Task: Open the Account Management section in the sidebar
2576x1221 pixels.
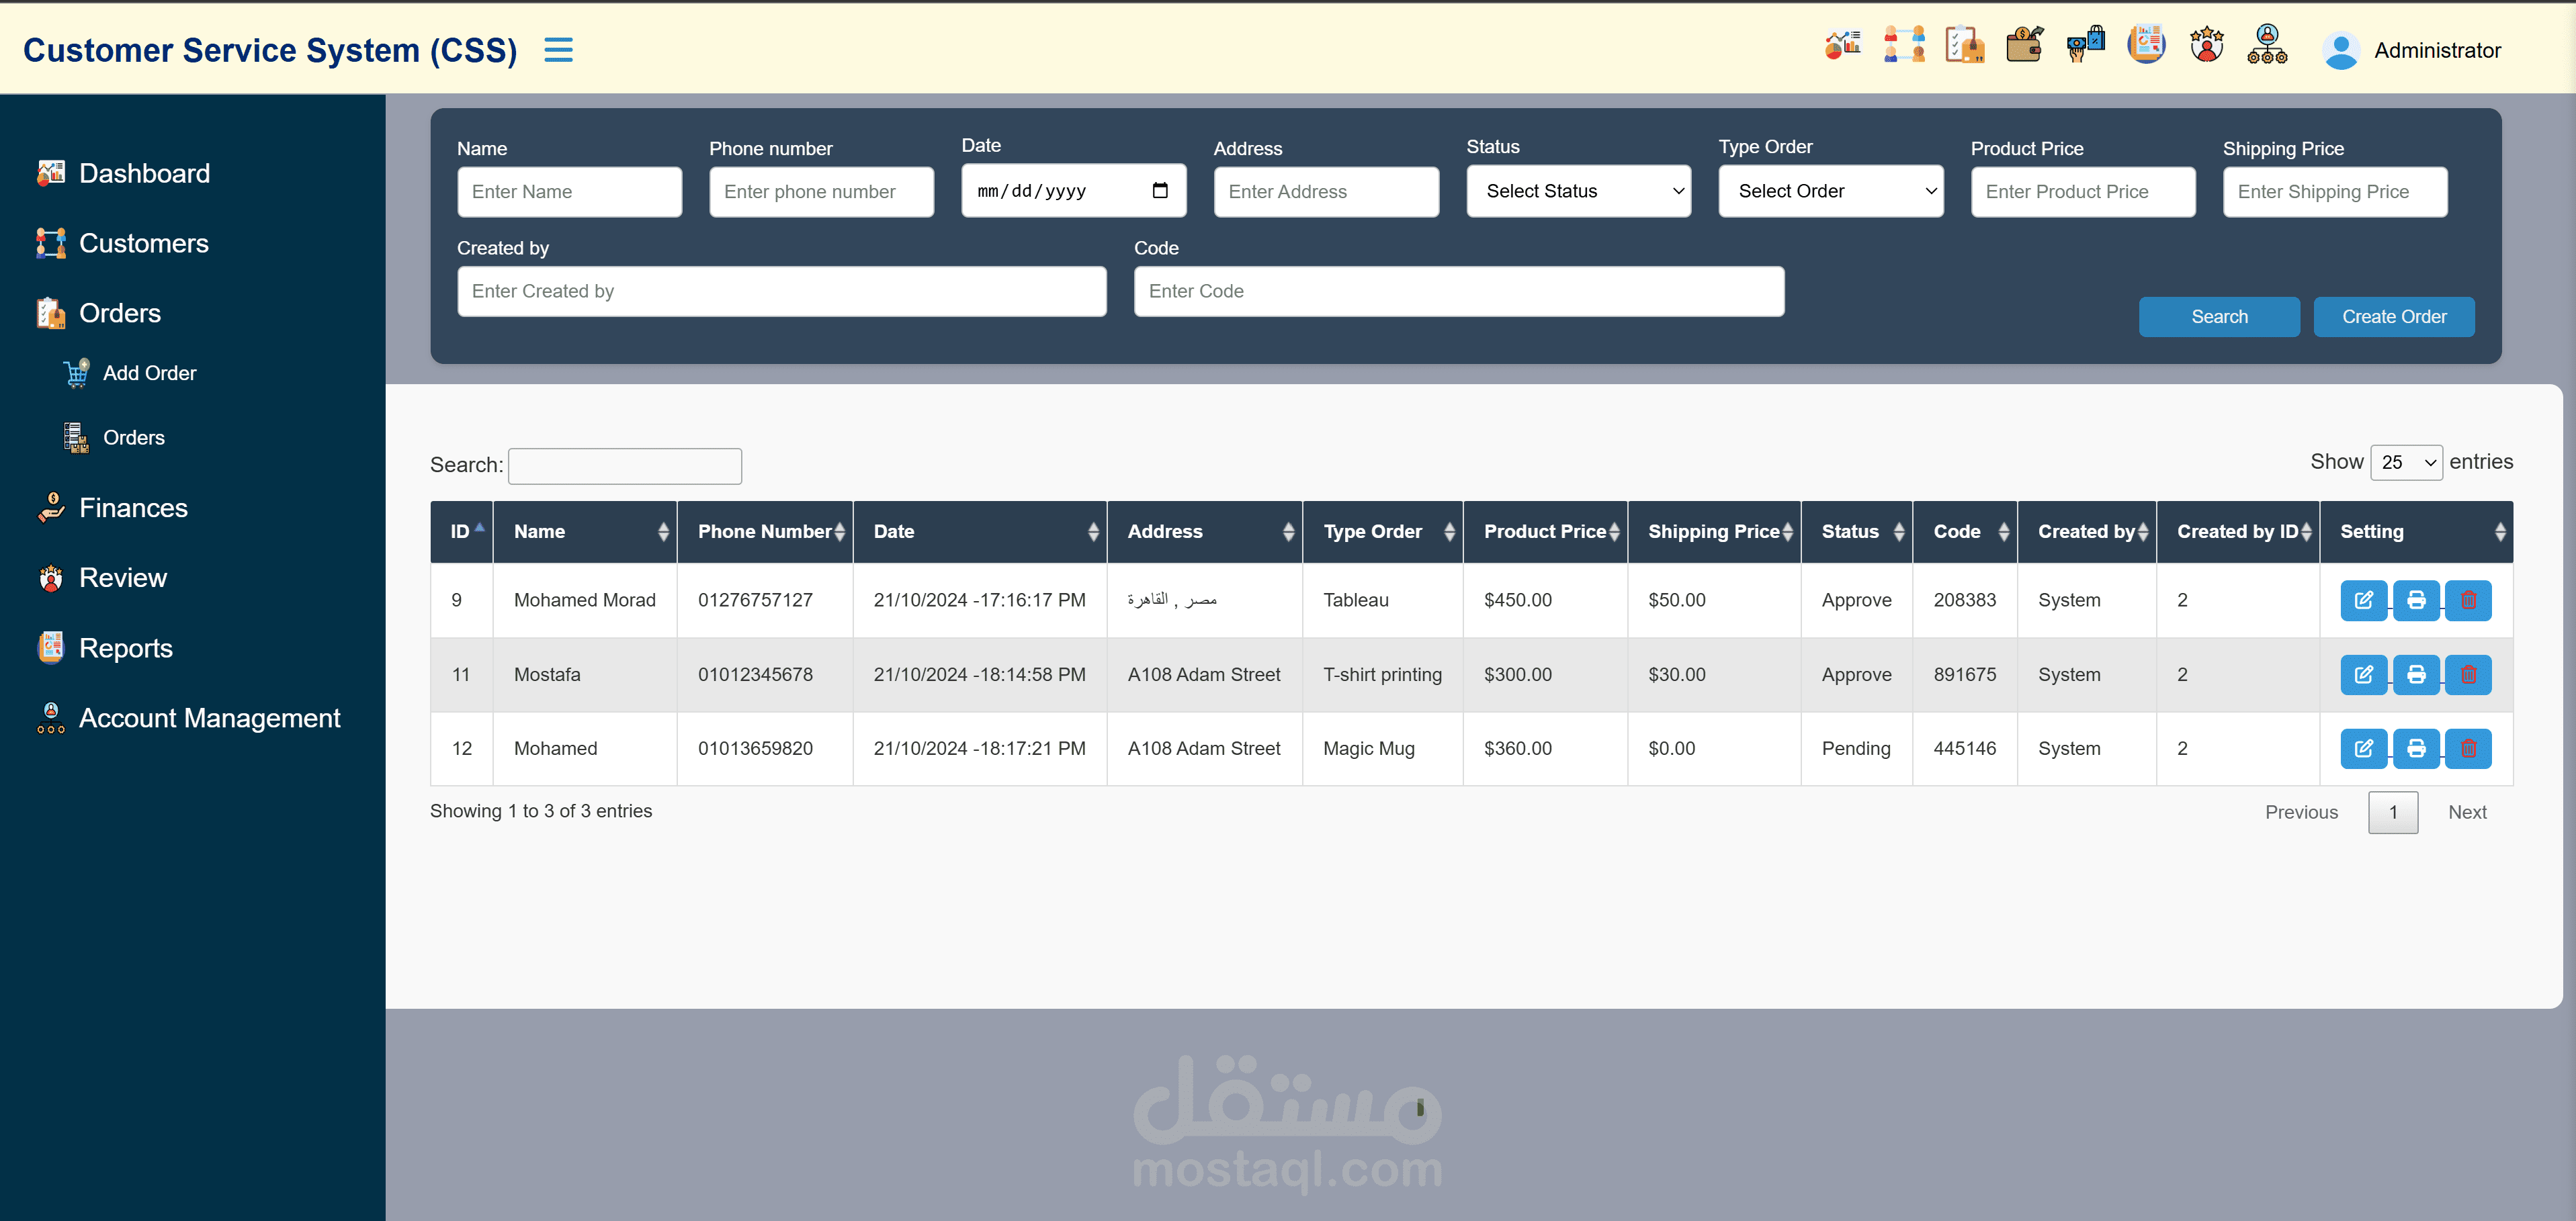Action: [x=210, y=718]
